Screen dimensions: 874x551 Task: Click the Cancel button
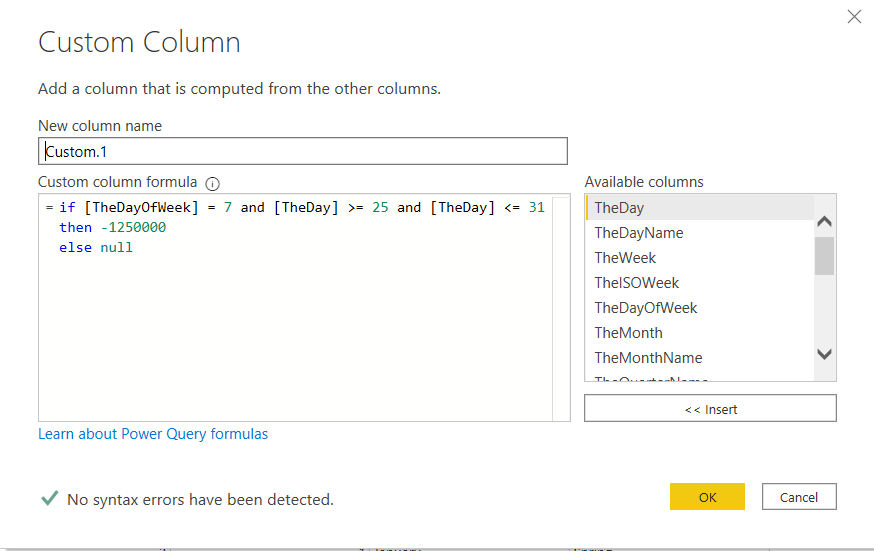(x=799, y=496)
